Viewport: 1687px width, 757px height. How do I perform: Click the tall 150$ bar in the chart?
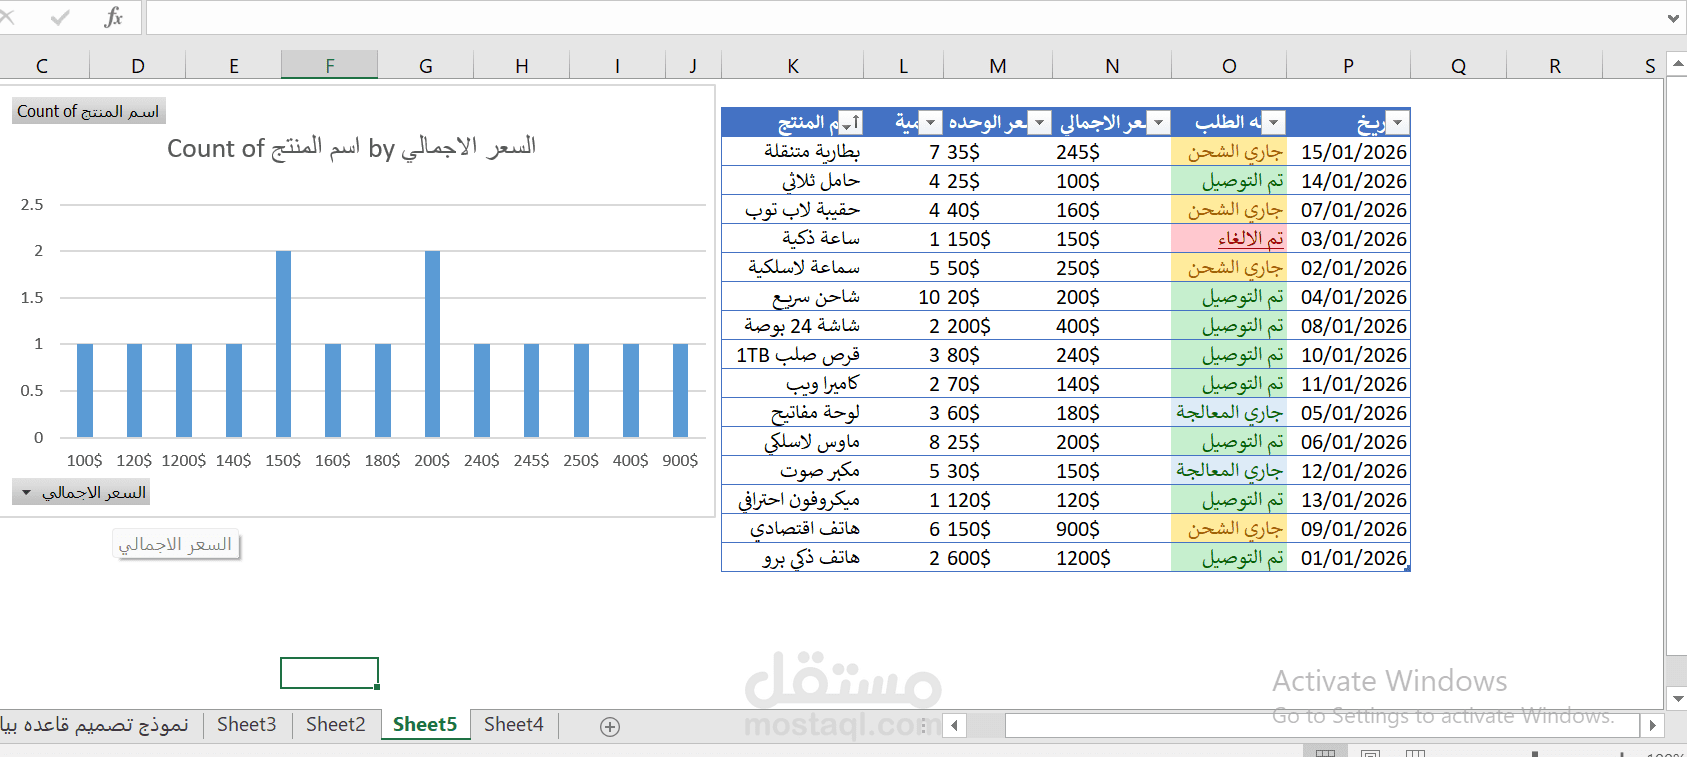coord(283,344)
